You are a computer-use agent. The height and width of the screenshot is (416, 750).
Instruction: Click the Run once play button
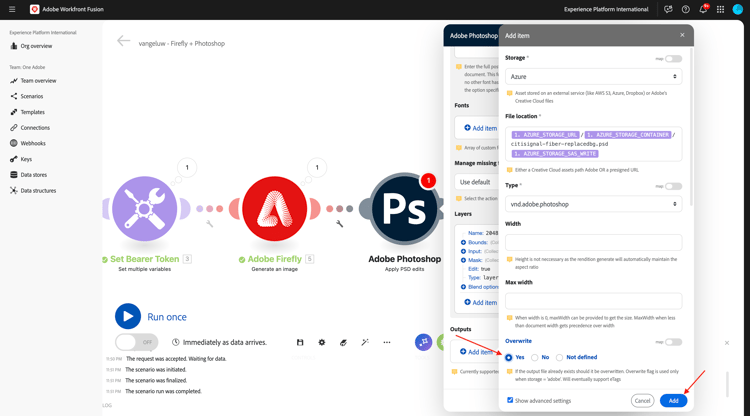(128, 317)
